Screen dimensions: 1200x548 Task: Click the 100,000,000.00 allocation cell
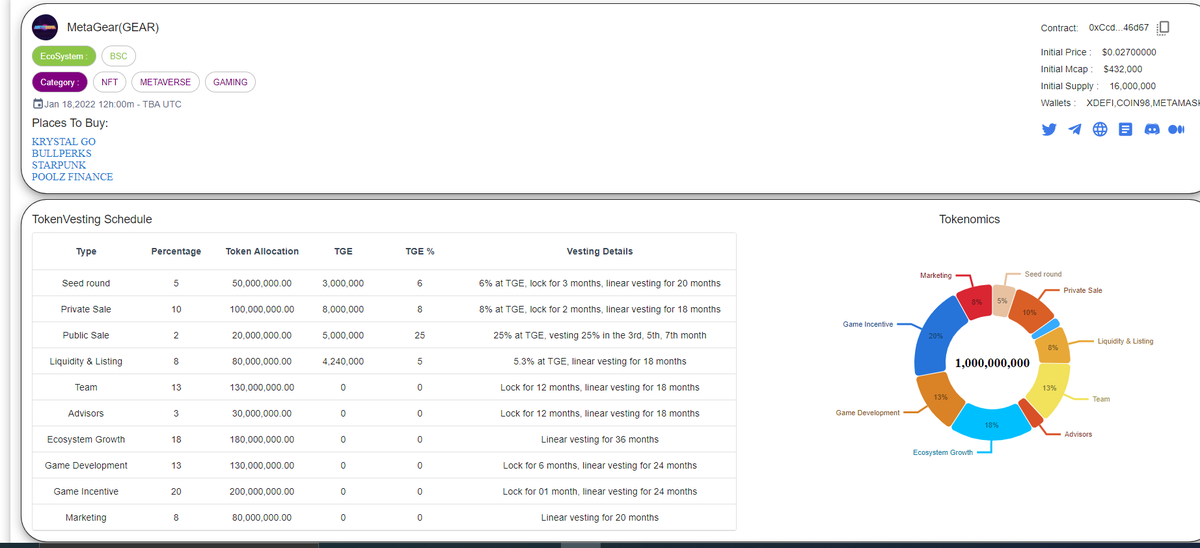[262, 309]
